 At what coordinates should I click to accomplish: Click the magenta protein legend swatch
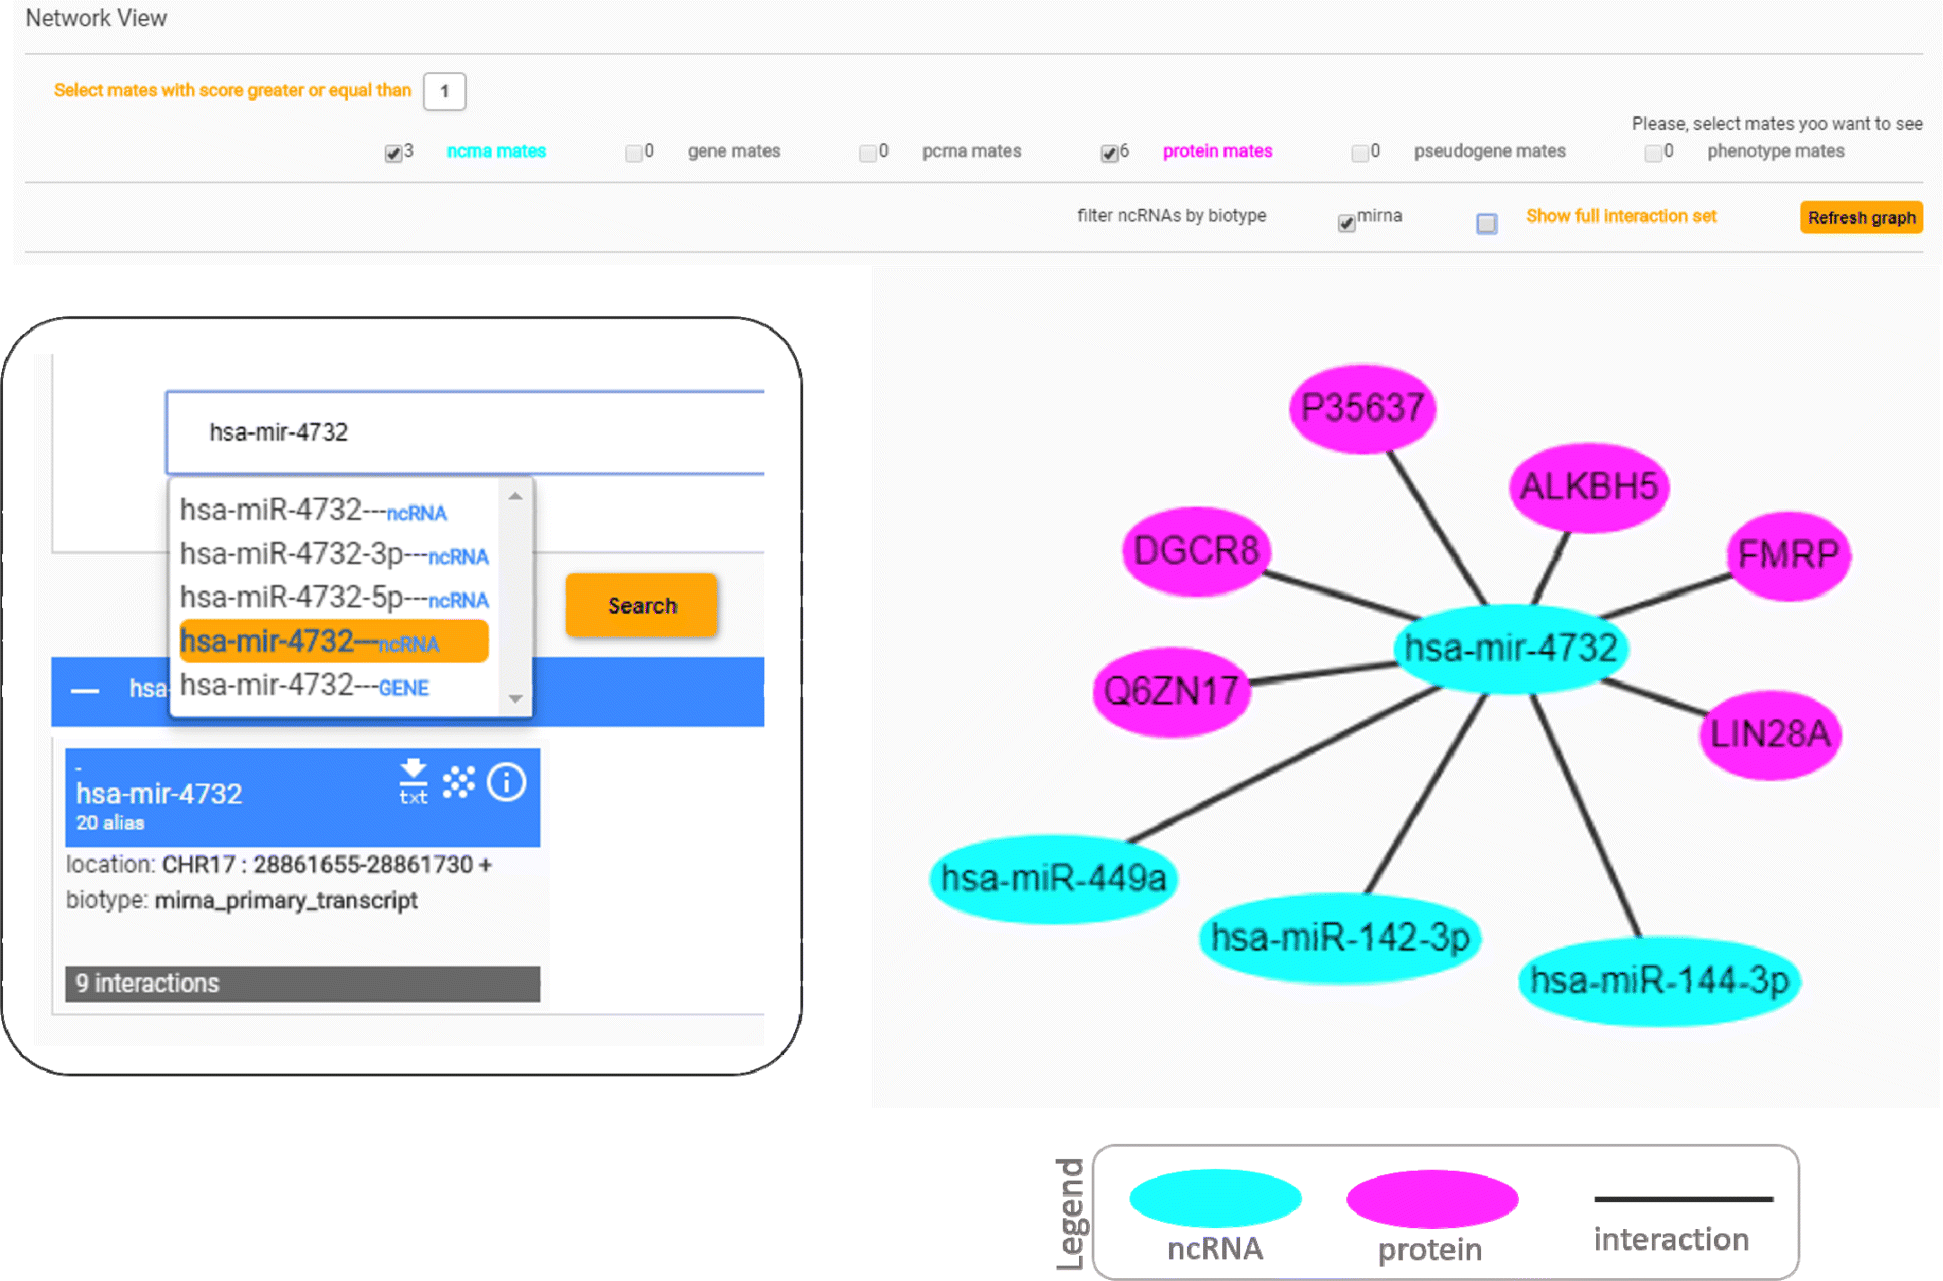[x=1432, y=1198]
